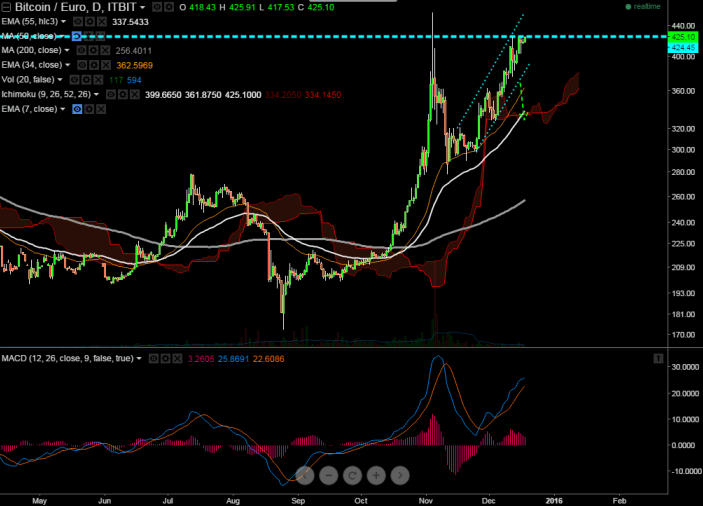Click the realtime status indicator
Image resolution: width=703 pixels, height=506 pixels.
[643, 7]
